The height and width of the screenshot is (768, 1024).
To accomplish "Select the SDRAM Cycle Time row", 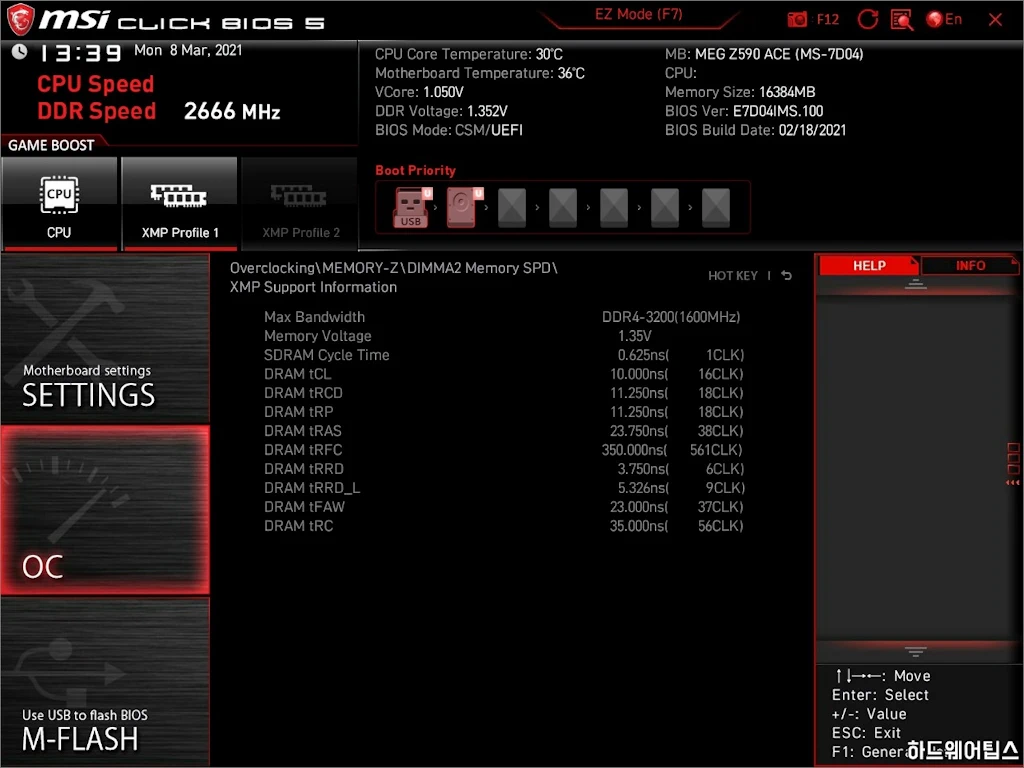I will pos(503,355).
